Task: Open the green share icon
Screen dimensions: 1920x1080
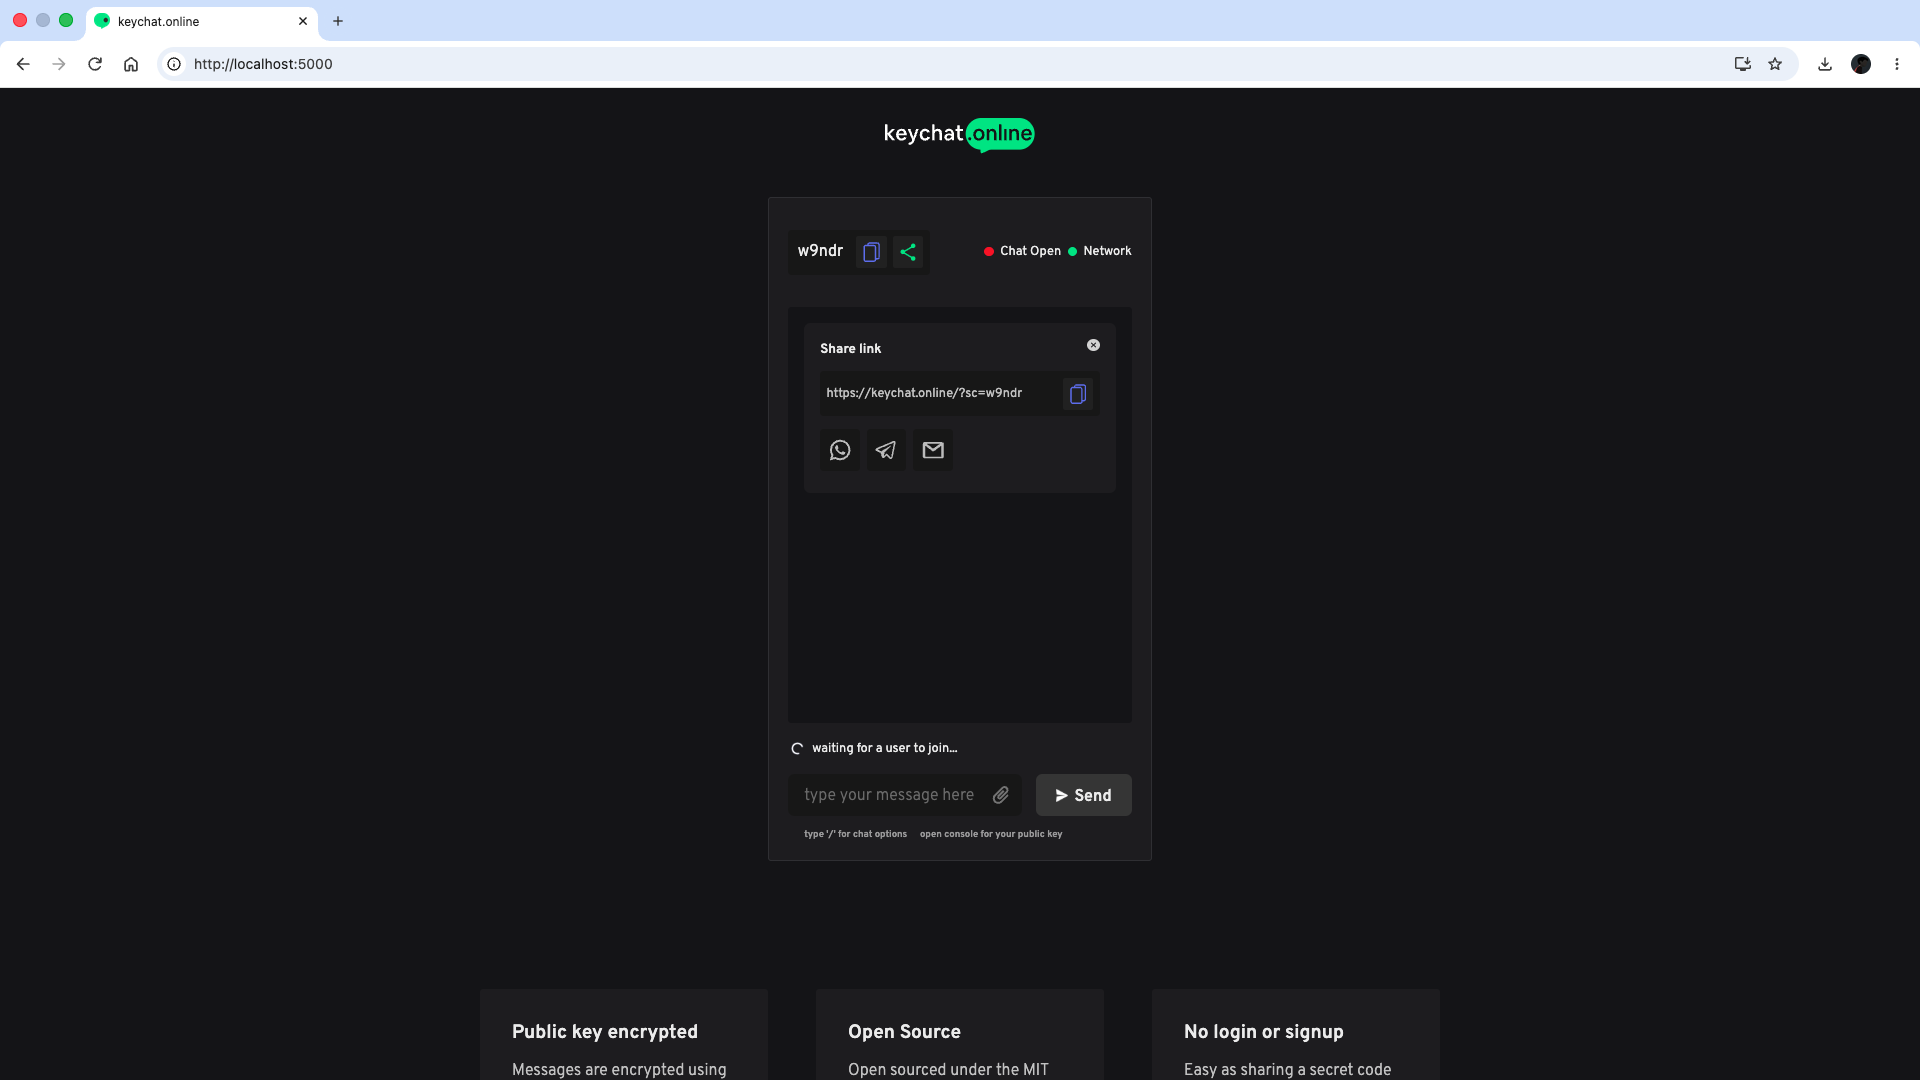Action: [x=908, y=252]
